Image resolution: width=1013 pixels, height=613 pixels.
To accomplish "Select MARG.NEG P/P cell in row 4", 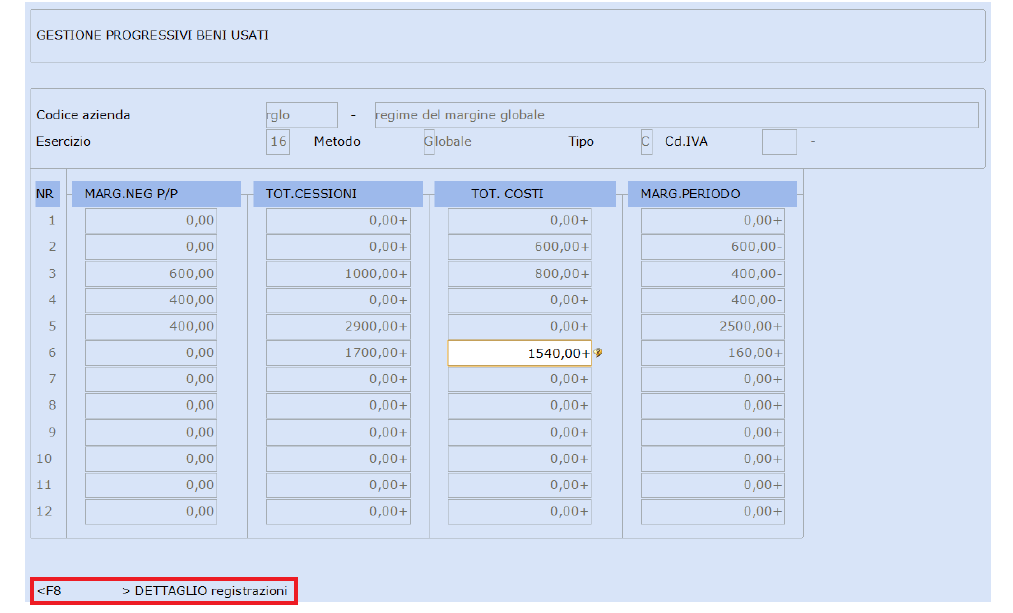I will coord(151,300).
